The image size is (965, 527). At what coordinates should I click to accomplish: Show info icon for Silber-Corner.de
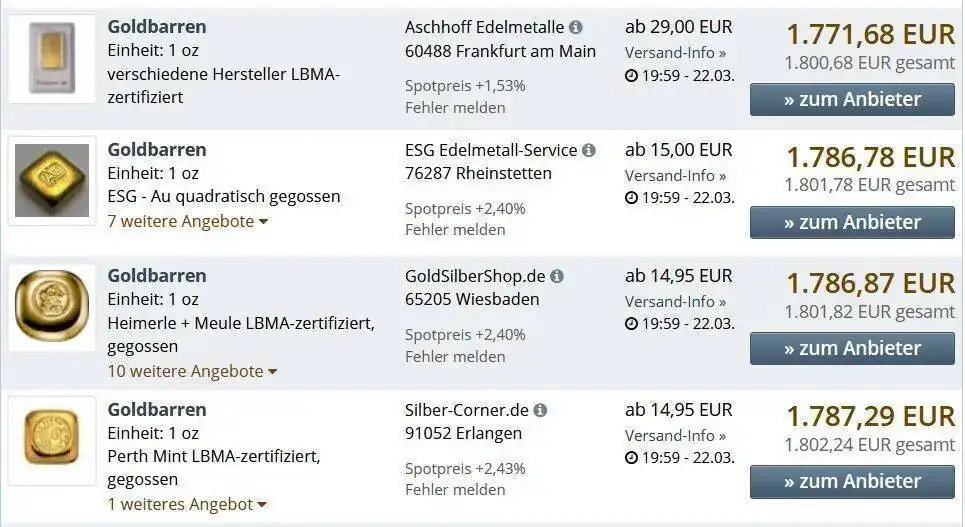(540, 410)
